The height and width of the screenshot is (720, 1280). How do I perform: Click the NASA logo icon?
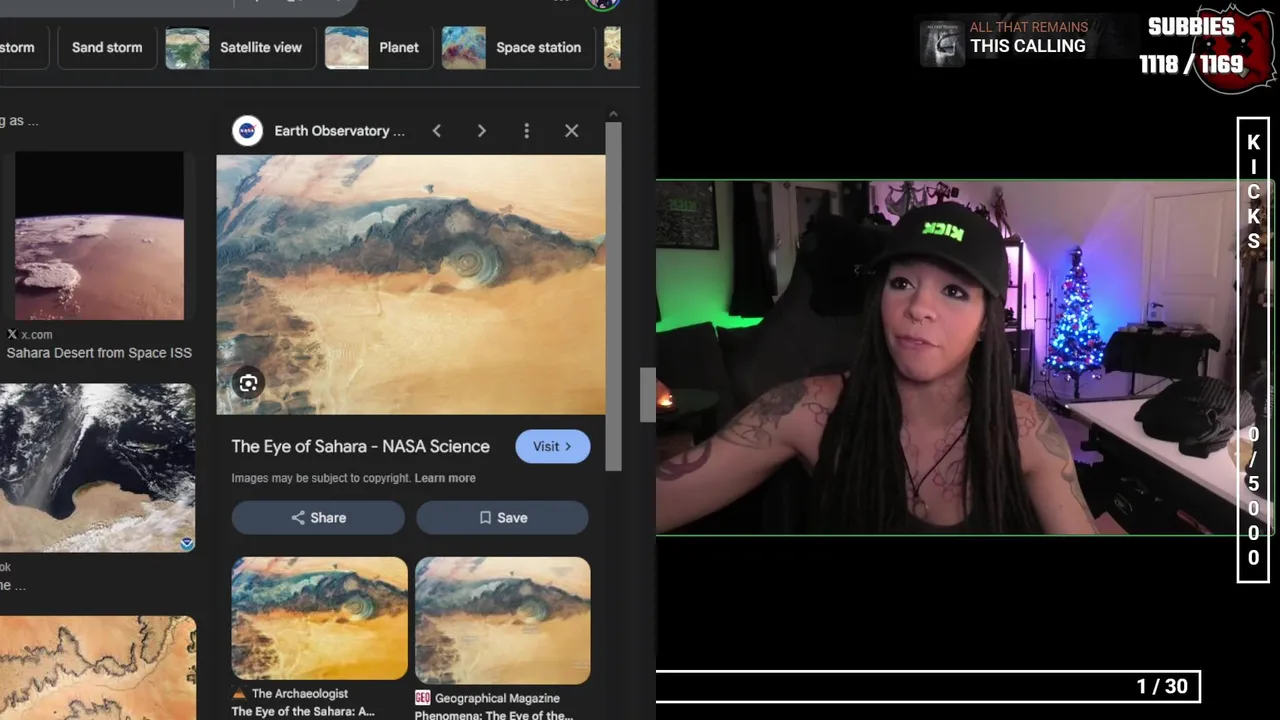click(247, 131)
